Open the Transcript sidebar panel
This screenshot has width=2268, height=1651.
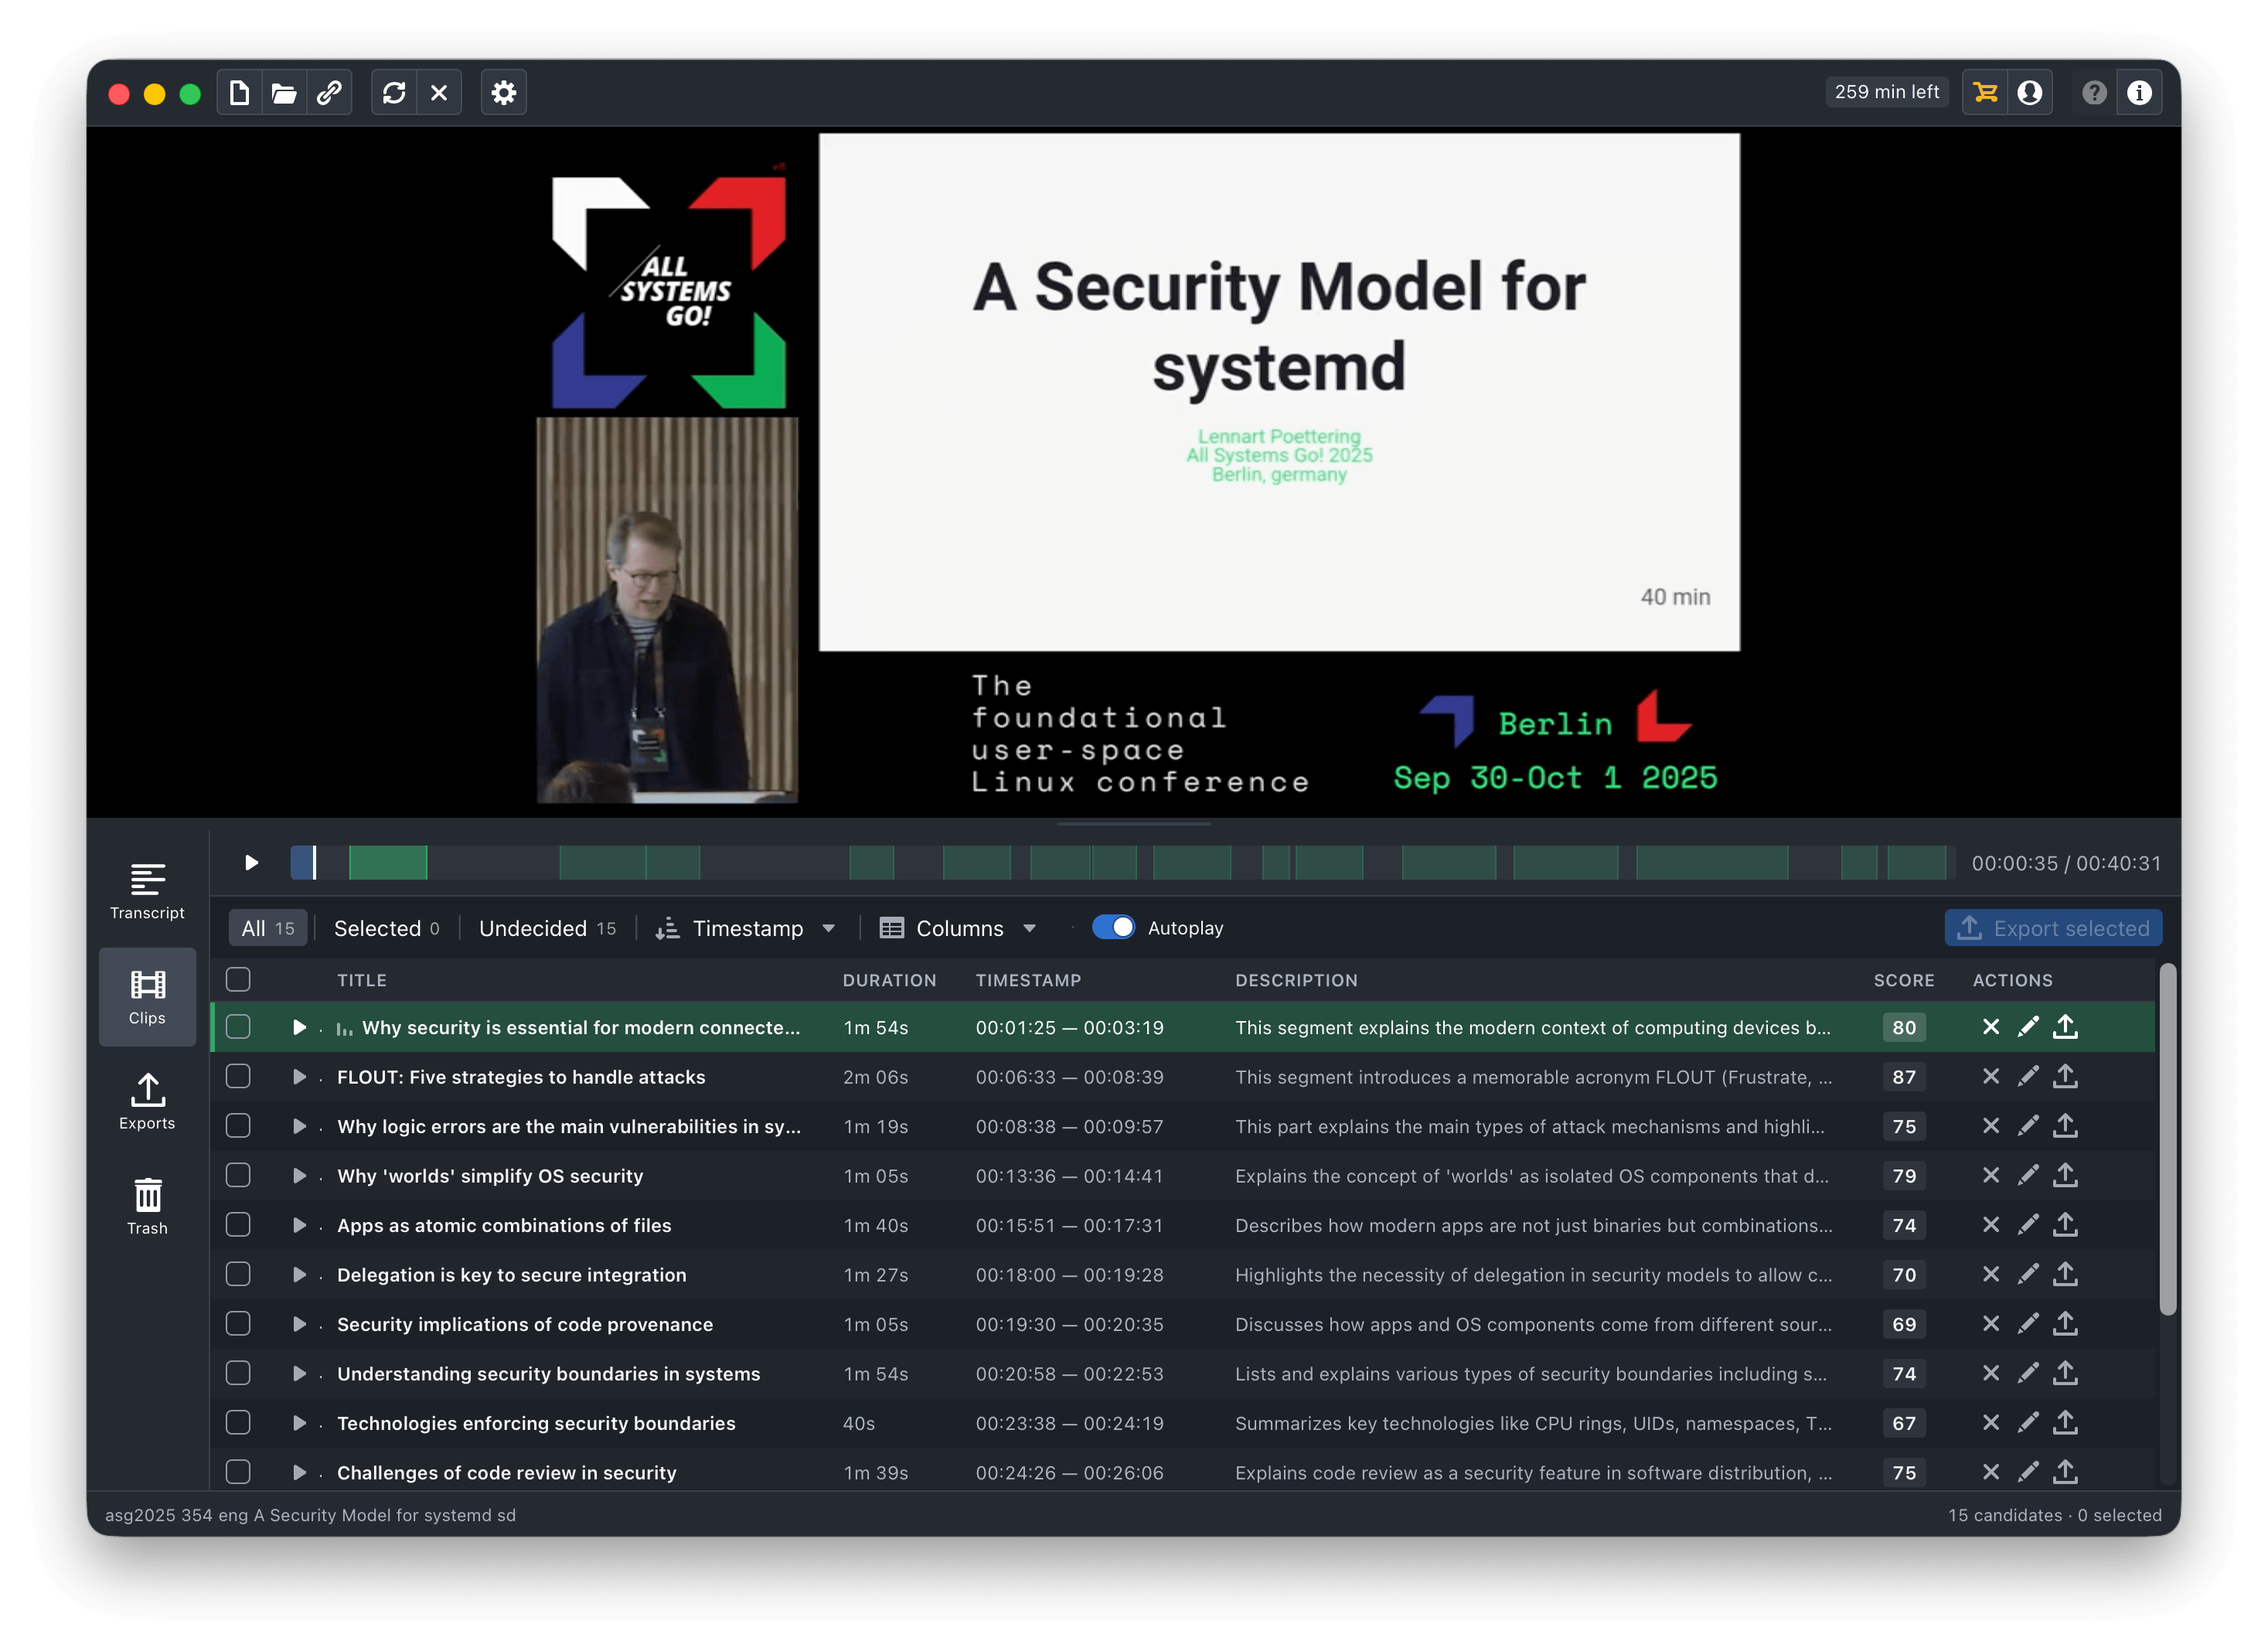click(147, 890)
